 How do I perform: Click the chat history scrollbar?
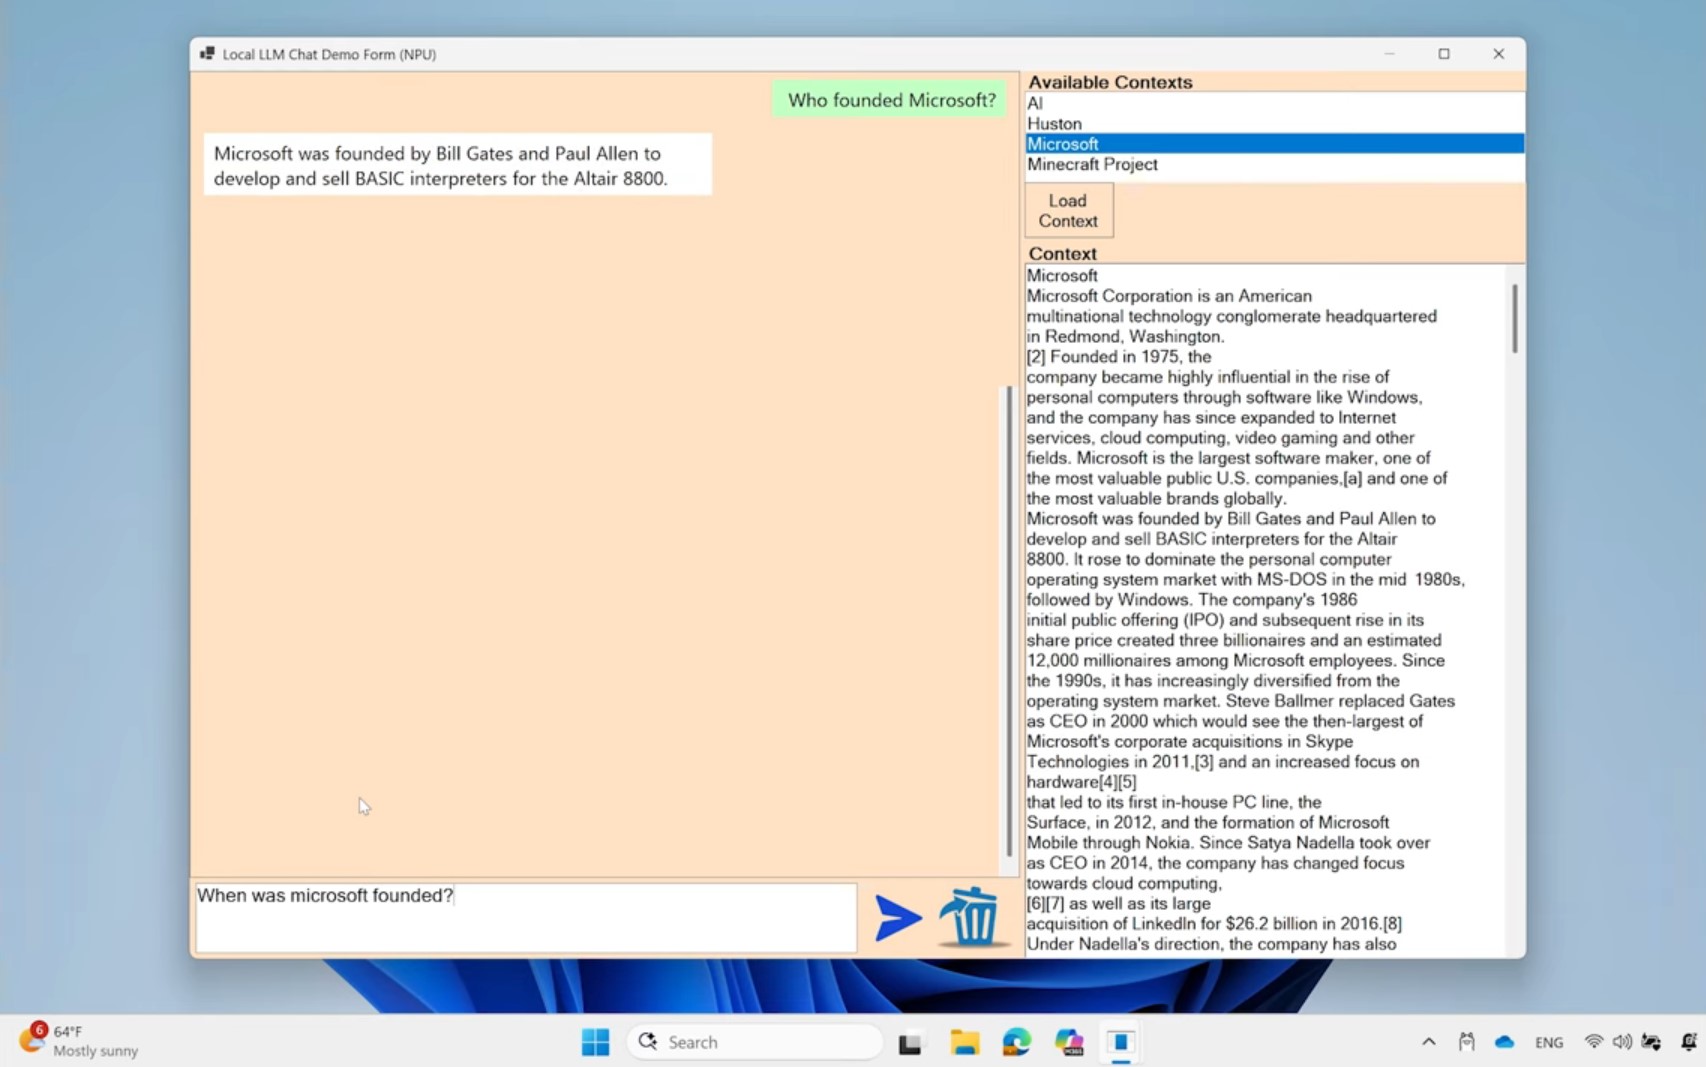click(x=1009, y=620)
